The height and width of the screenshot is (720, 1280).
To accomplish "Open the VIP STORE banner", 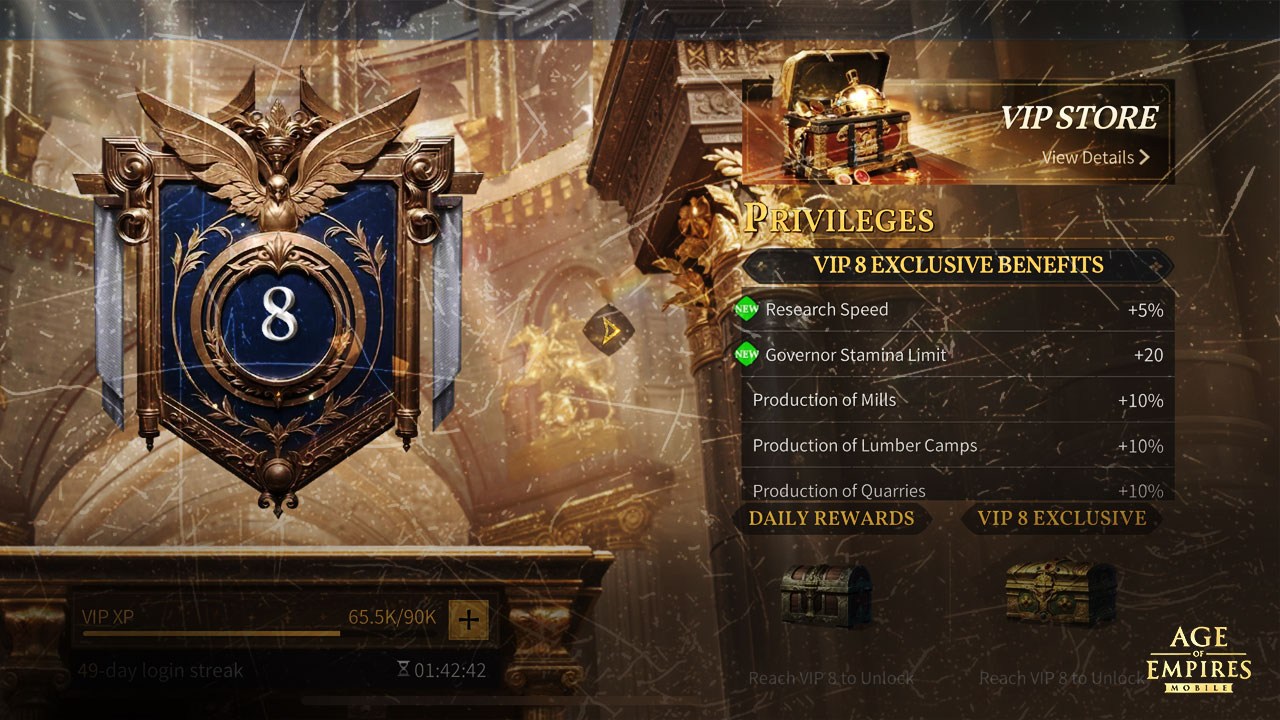I will [958, 132].
